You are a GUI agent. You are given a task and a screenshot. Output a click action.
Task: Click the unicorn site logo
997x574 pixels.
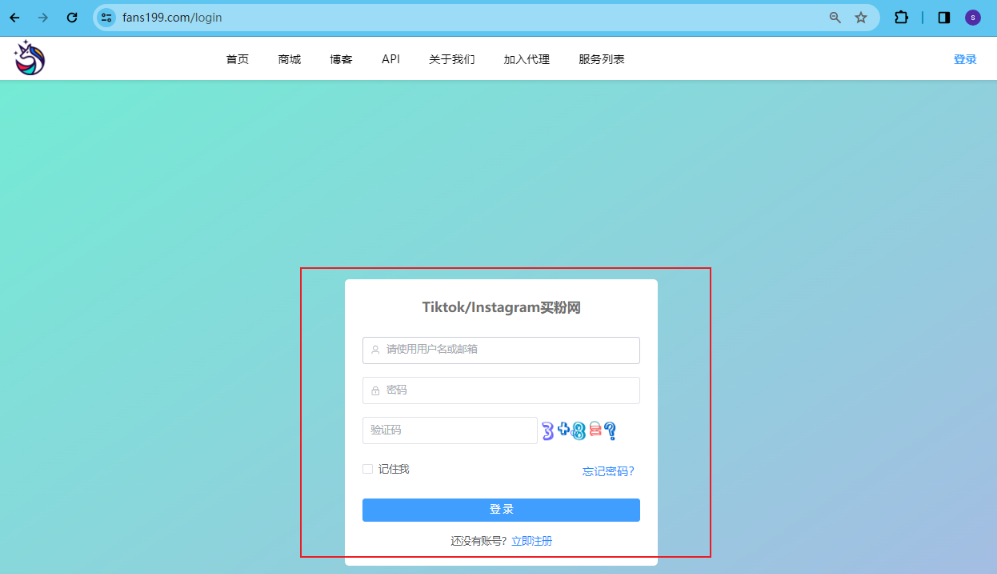click(29, 58)
